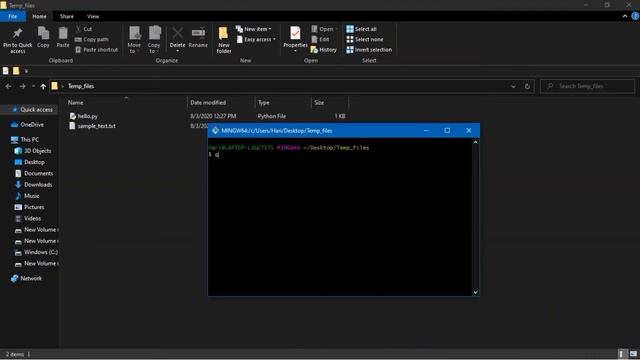Open Explorer help question mark icon

pos(635,16)
